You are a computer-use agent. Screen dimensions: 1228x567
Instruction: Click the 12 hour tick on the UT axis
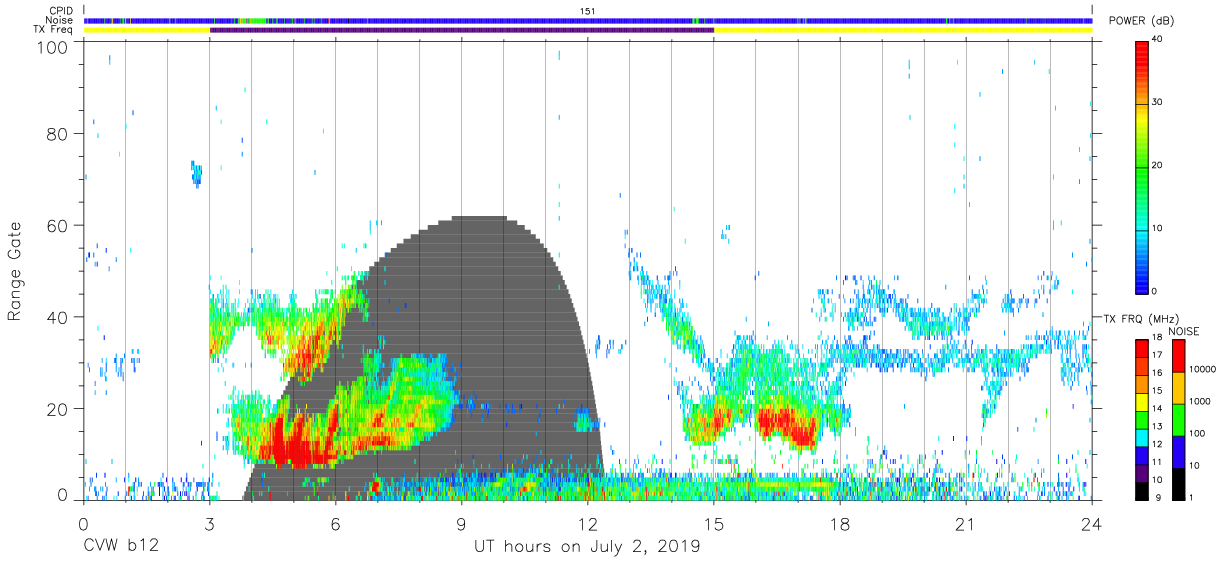pyautogui.click(x=588, y=524)
